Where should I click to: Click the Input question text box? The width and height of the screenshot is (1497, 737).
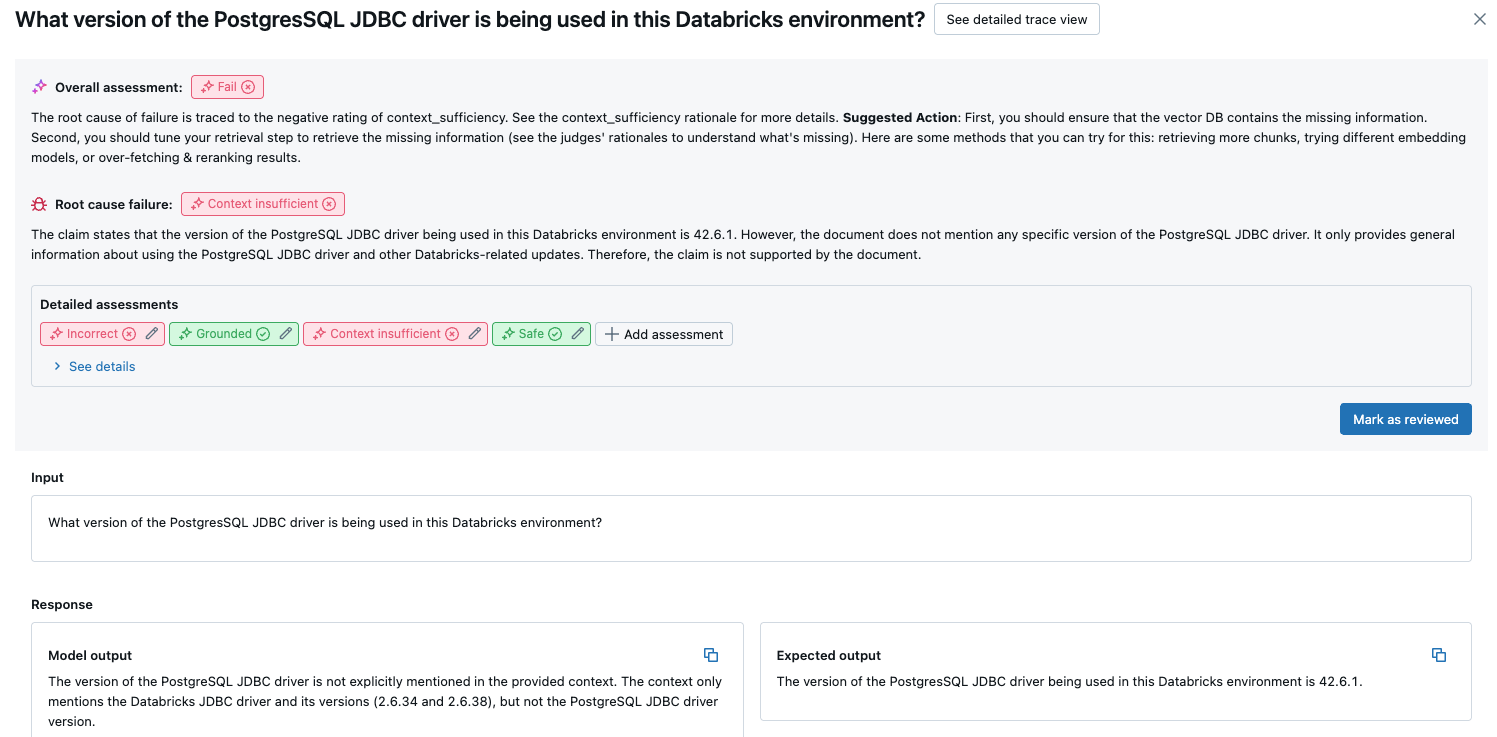pyautogui.click(x=751, y=528)
